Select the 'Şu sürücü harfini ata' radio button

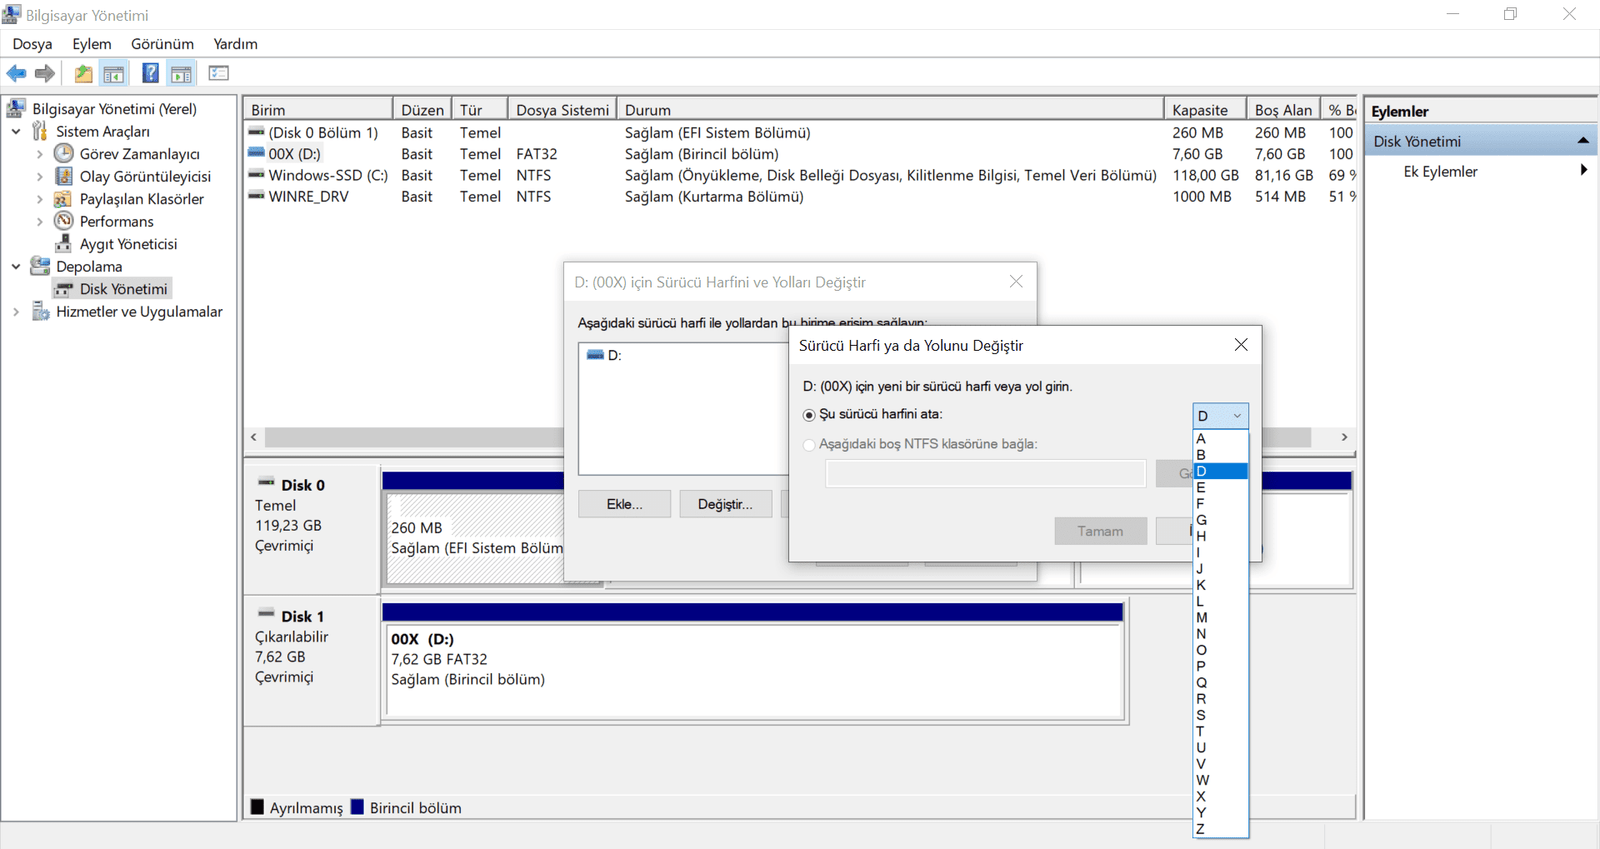pyautogui.click(x=809, y=415)
